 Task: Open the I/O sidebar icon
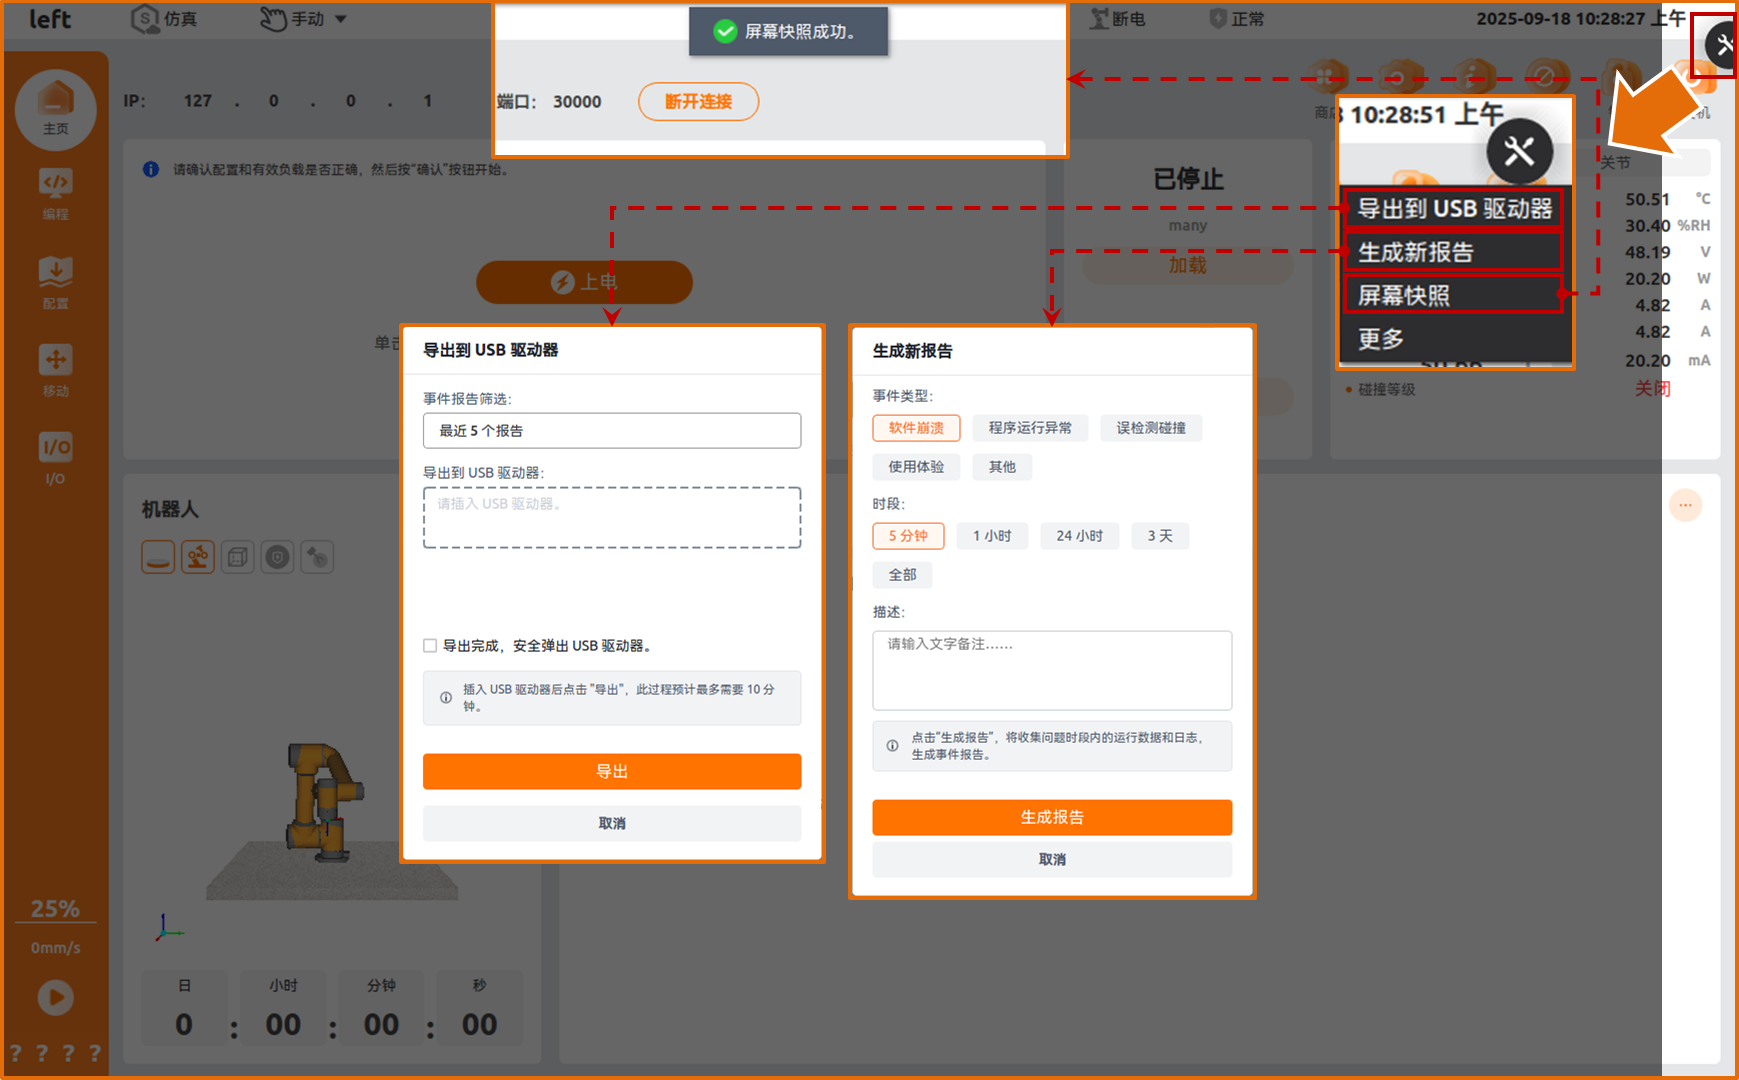55,456
